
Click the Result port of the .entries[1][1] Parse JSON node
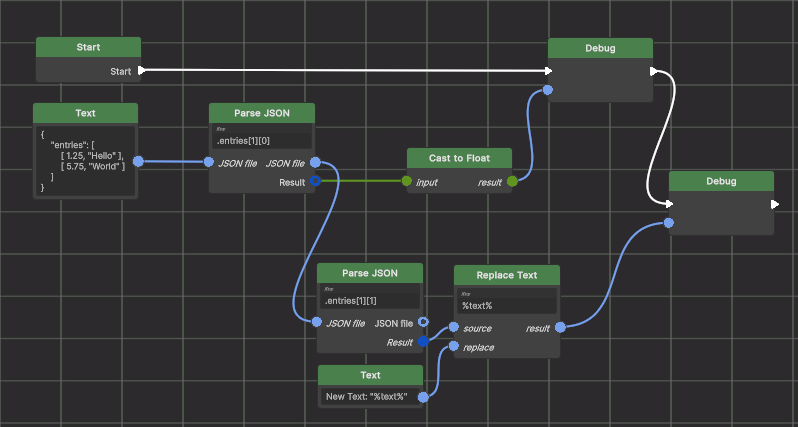[423, 342]
